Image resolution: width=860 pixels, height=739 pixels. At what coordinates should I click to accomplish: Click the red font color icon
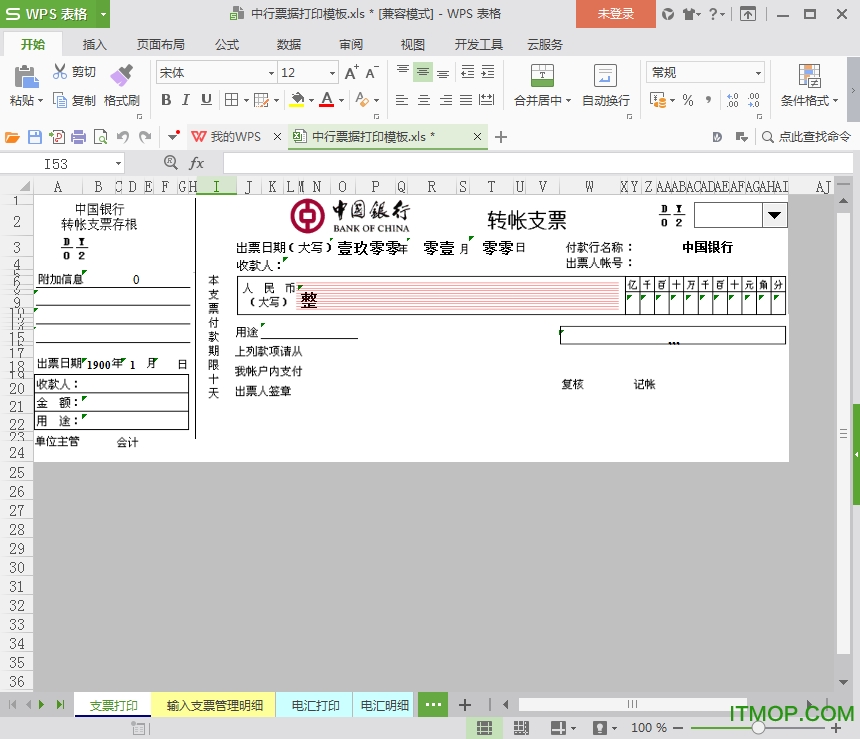[x=327, y=100]
